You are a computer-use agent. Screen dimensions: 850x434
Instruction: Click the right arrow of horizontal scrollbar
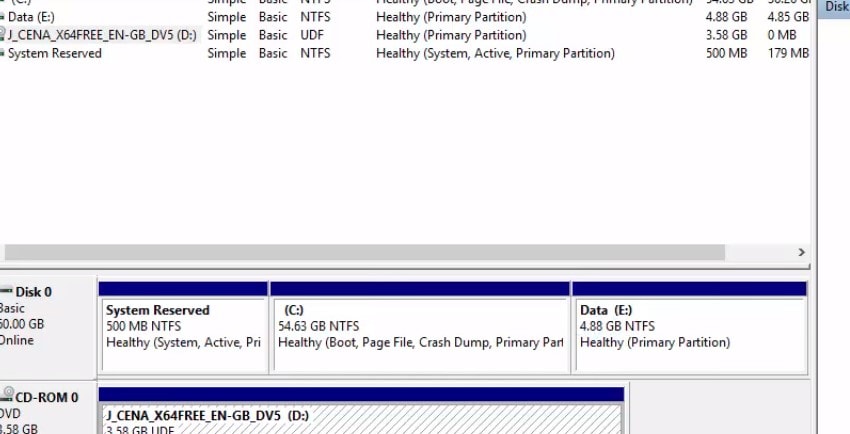tap(801, 252)
